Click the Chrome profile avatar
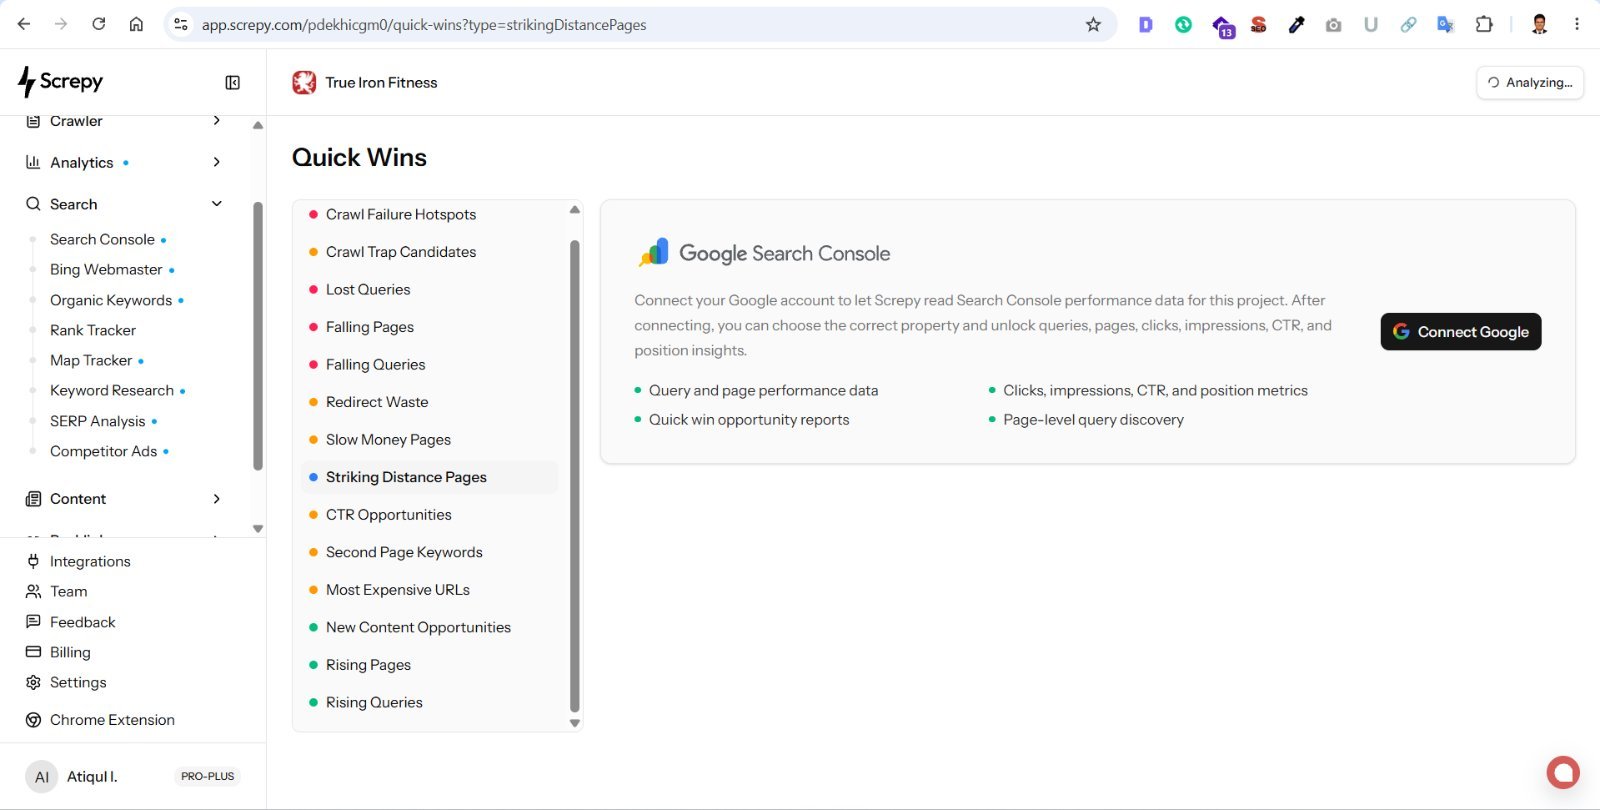This screenshot has width=1600, height=810. (1540, 24)
